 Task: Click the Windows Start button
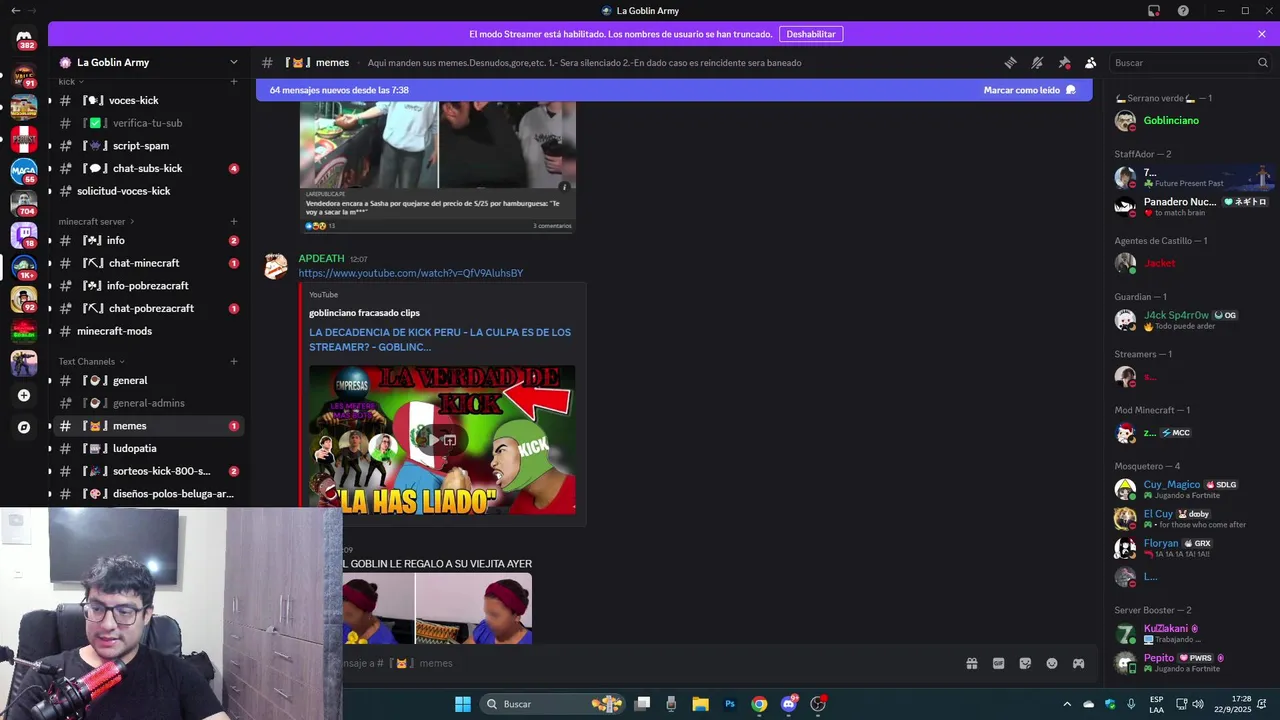pos(463,704)
